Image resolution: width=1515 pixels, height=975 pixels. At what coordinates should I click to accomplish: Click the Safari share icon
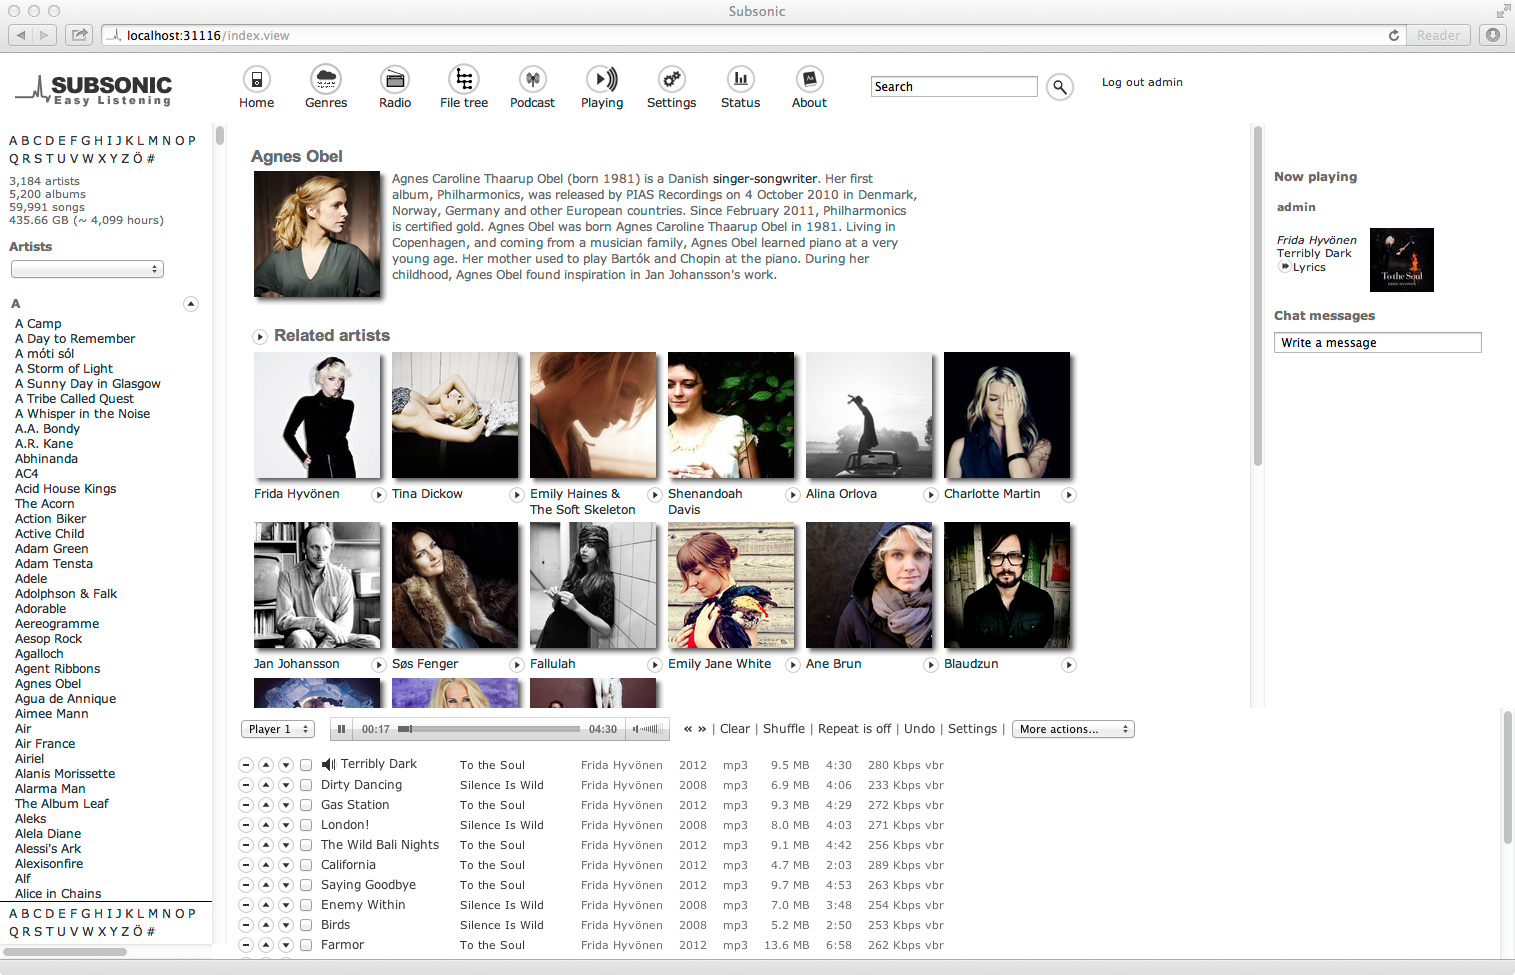pos(79,35)
